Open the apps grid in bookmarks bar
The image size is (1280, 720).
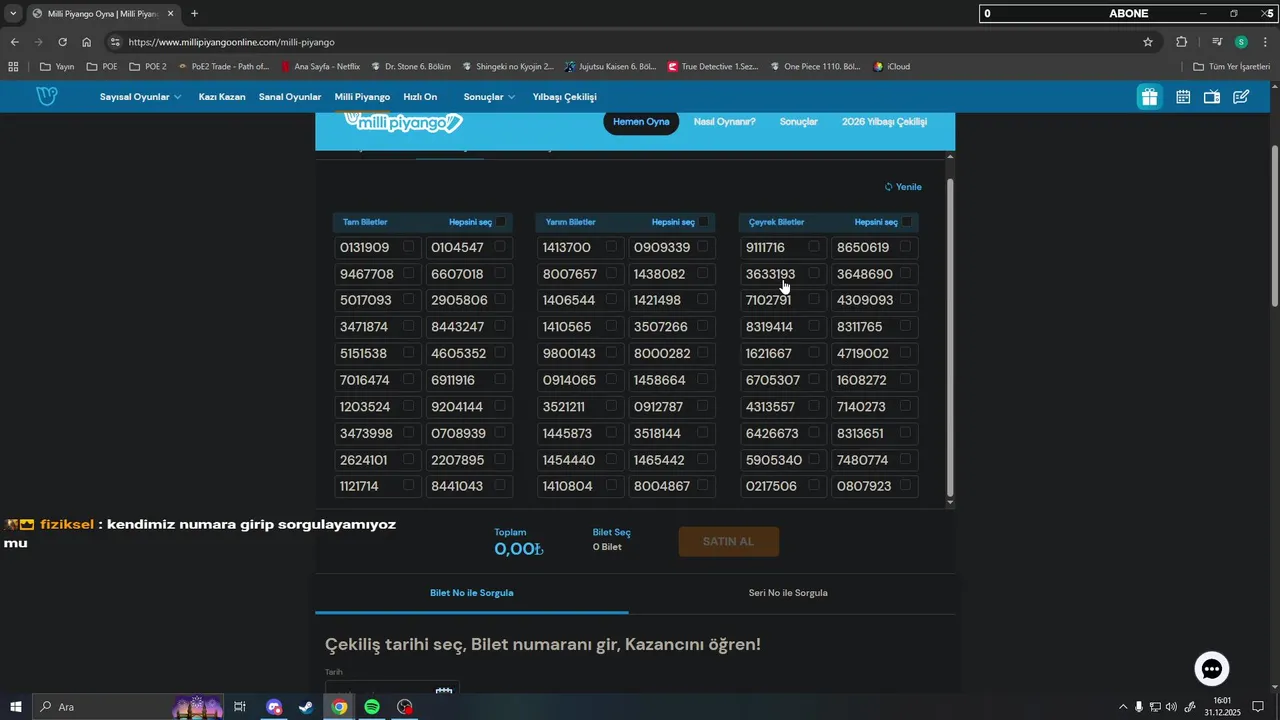[13, 67]
